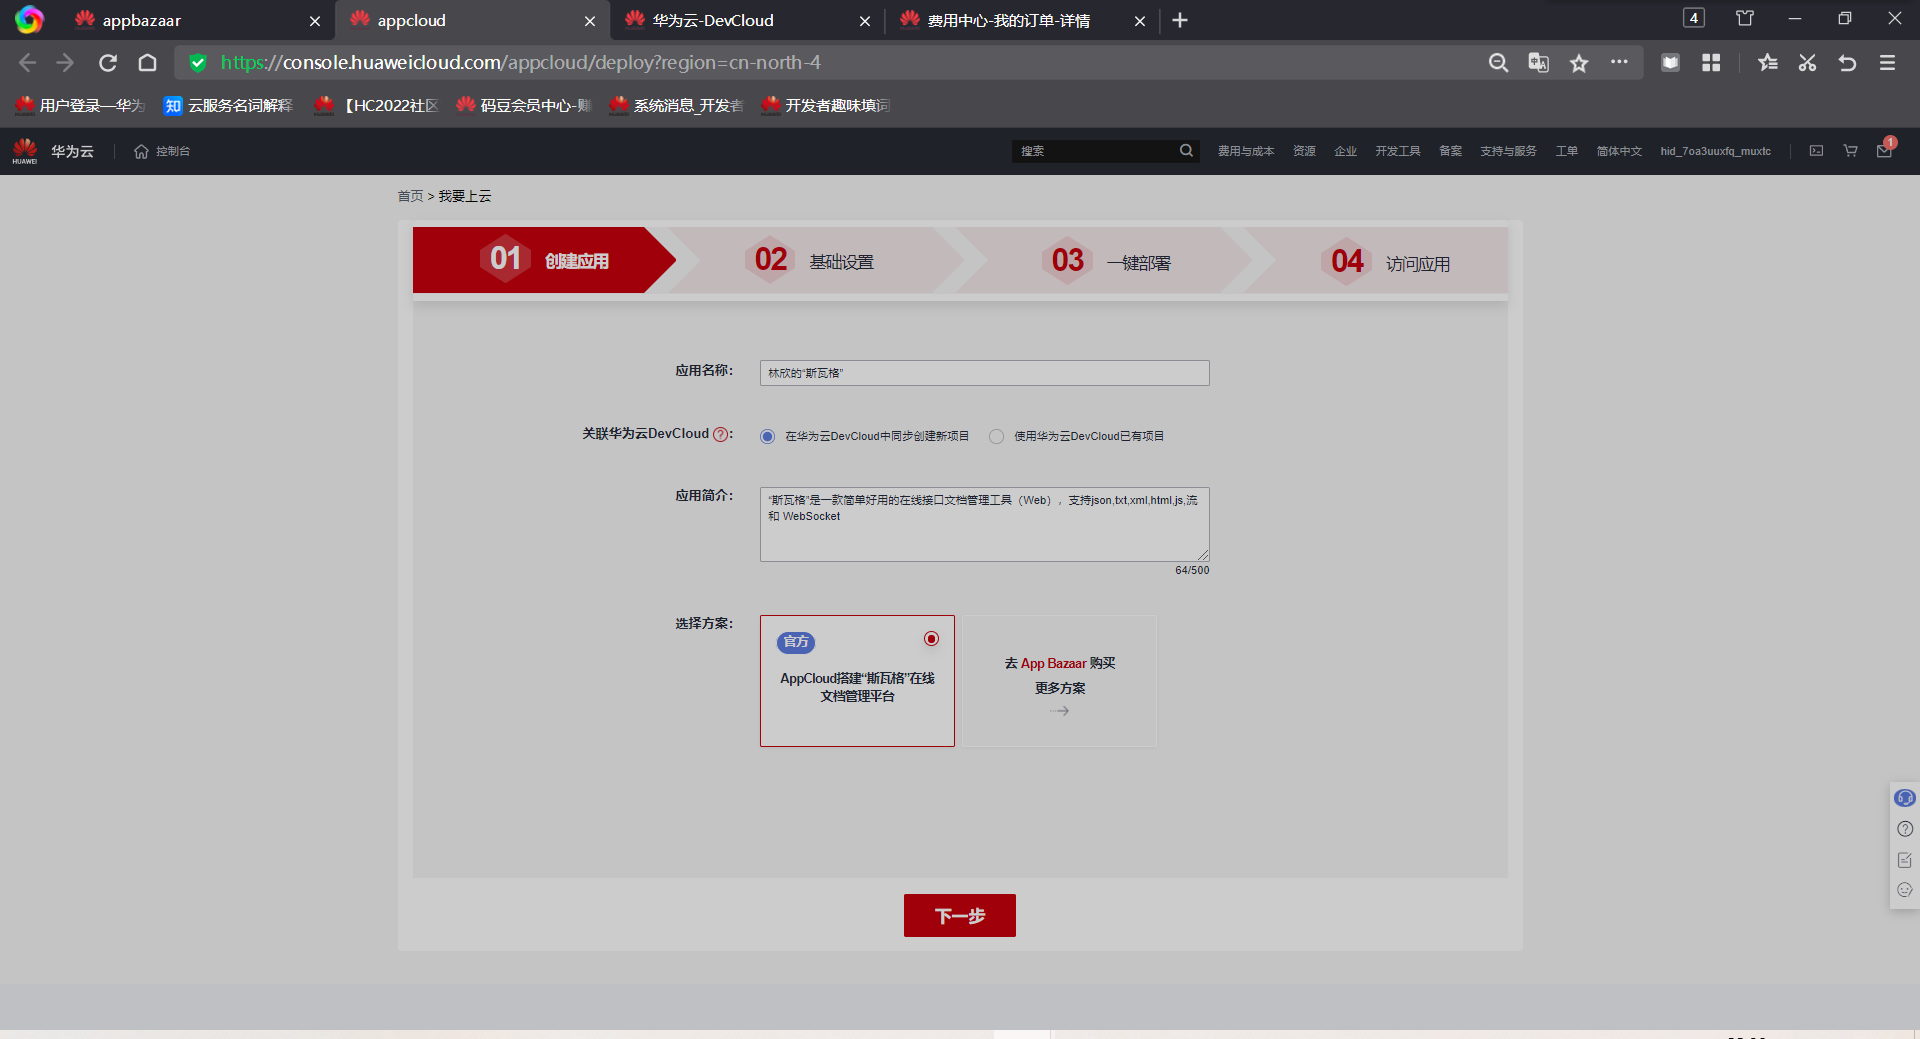Viewport: 1920px width, 1039px height.
Task: Open the browser hamburger menu
Action: [x=1887, y=63]
